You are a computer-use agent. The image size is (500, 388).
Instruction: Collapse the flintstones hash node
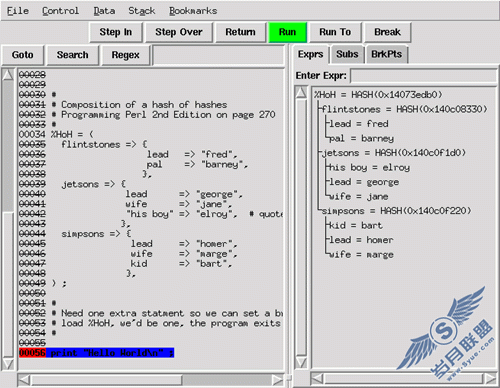point(404,109)
